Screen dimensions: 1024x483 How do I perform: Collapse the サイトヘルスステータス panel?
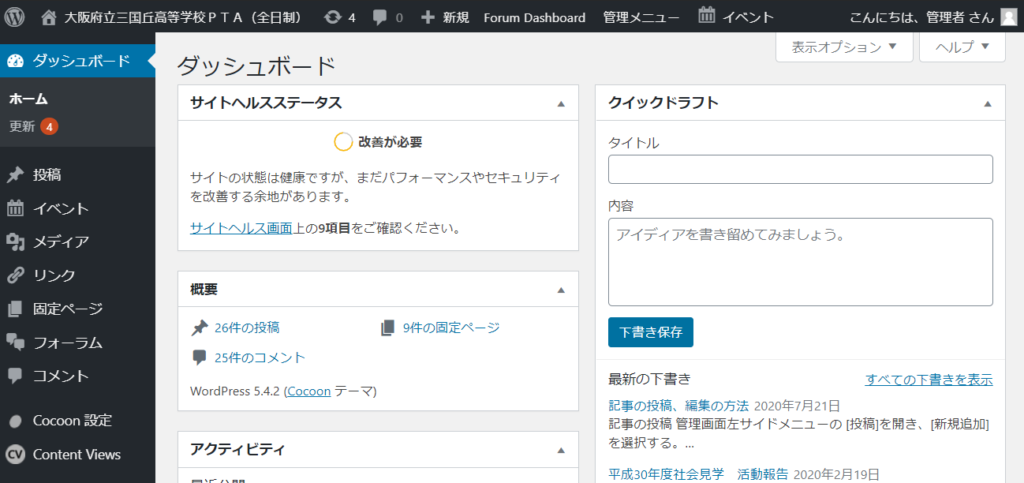(561, 103)
